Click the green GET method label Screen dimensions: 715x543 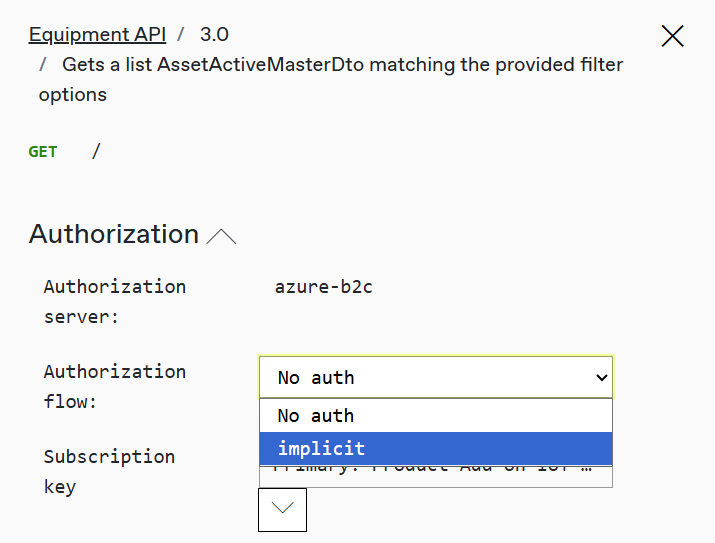tap(43, 152)
